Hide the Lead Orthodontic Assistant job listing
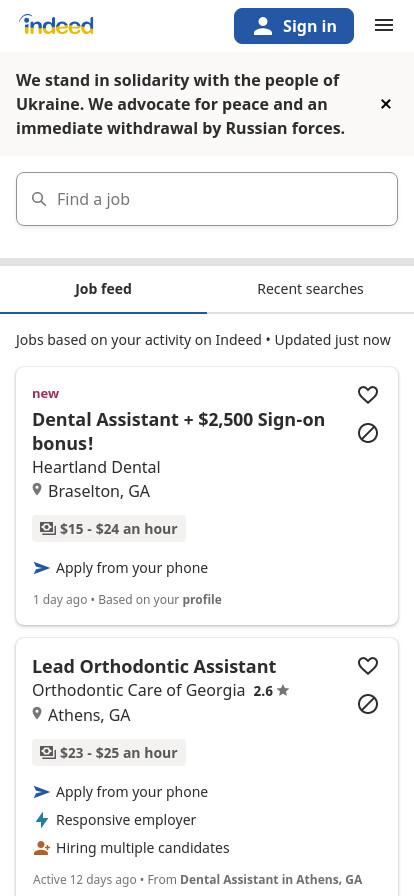414x896 pixels. coord(368,704)
